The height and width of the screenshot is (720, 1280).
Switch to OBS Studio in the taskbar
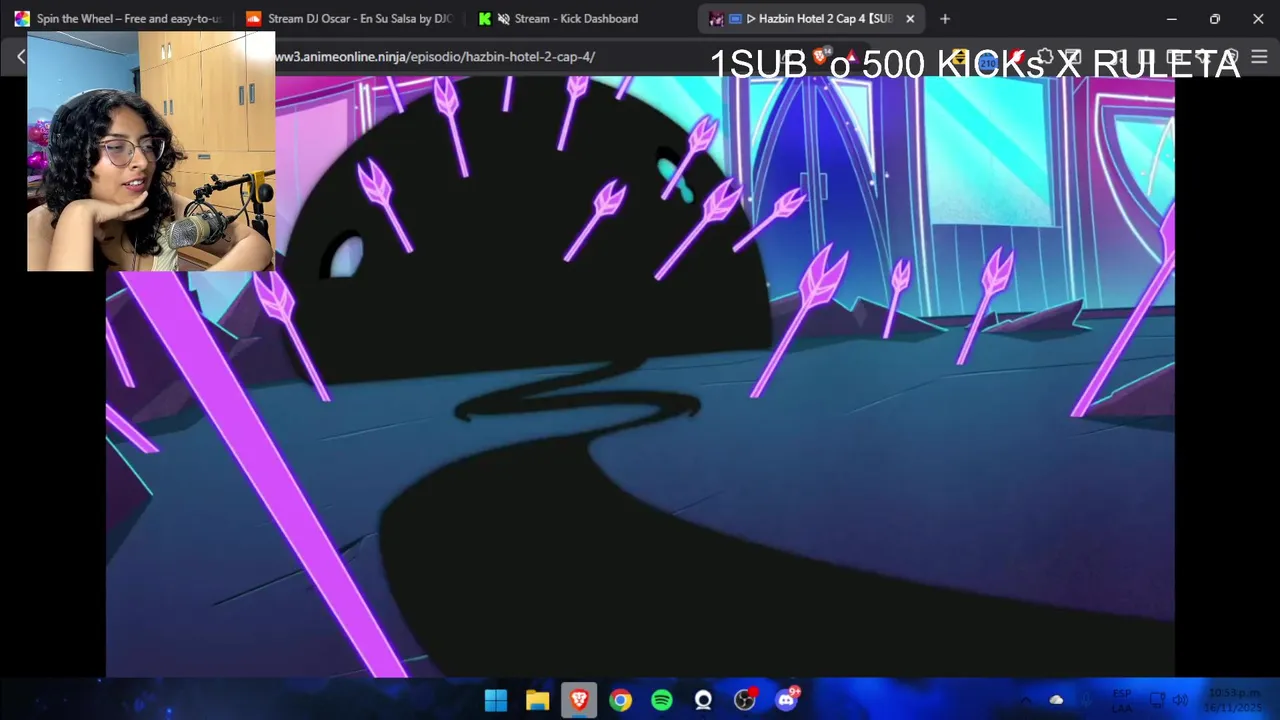coord(745,700)
